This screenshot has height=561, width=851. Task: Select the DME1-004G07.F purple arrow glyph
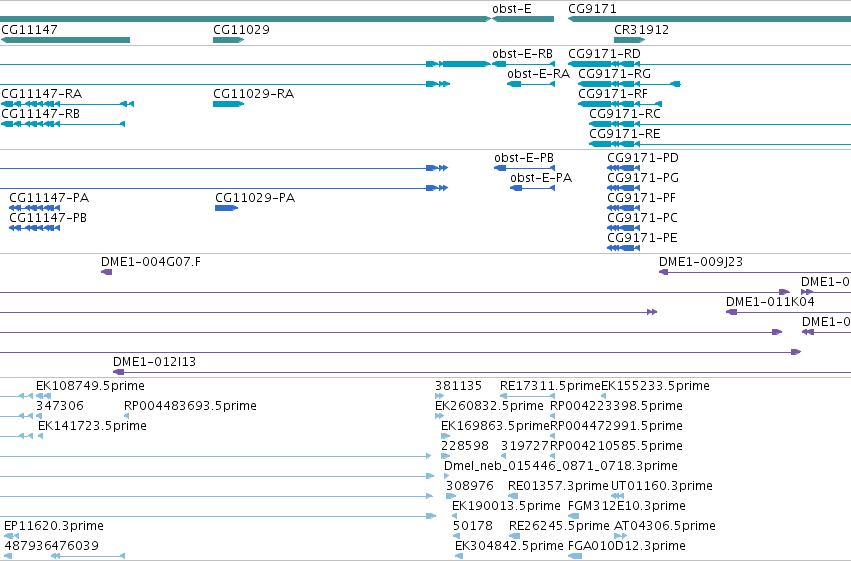coord(106,272)
